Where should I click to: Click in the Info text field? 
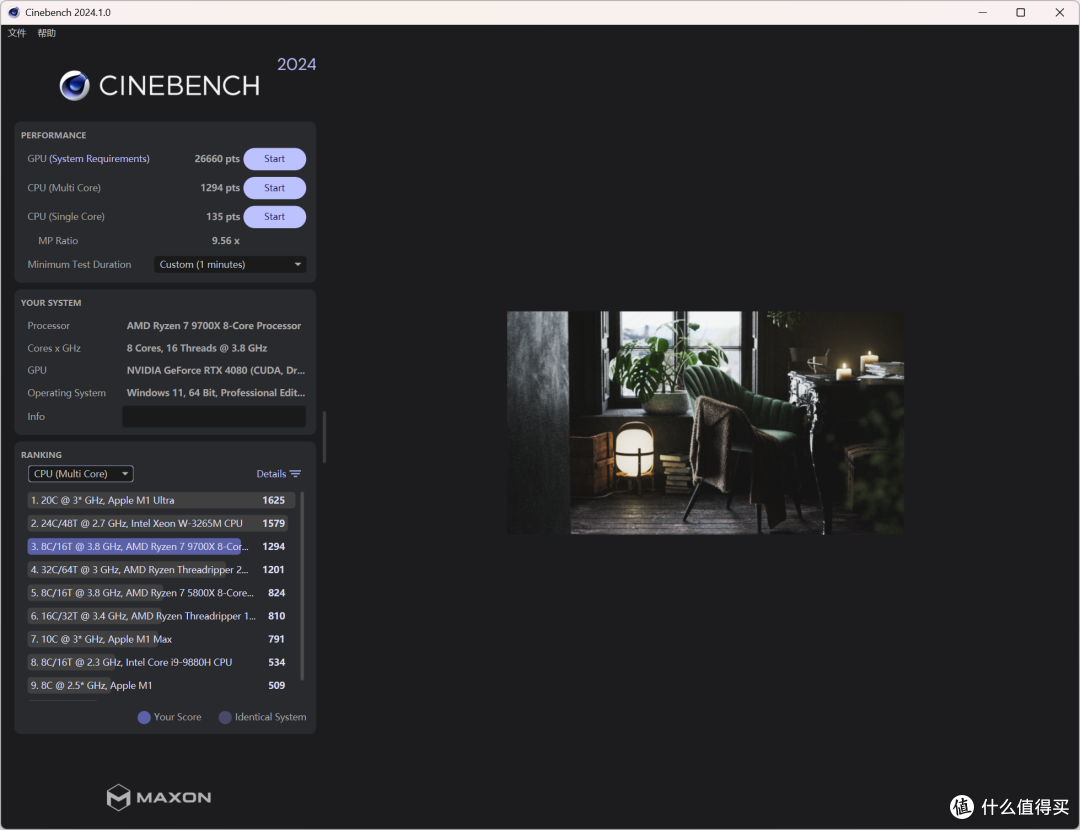coord(214,416)
